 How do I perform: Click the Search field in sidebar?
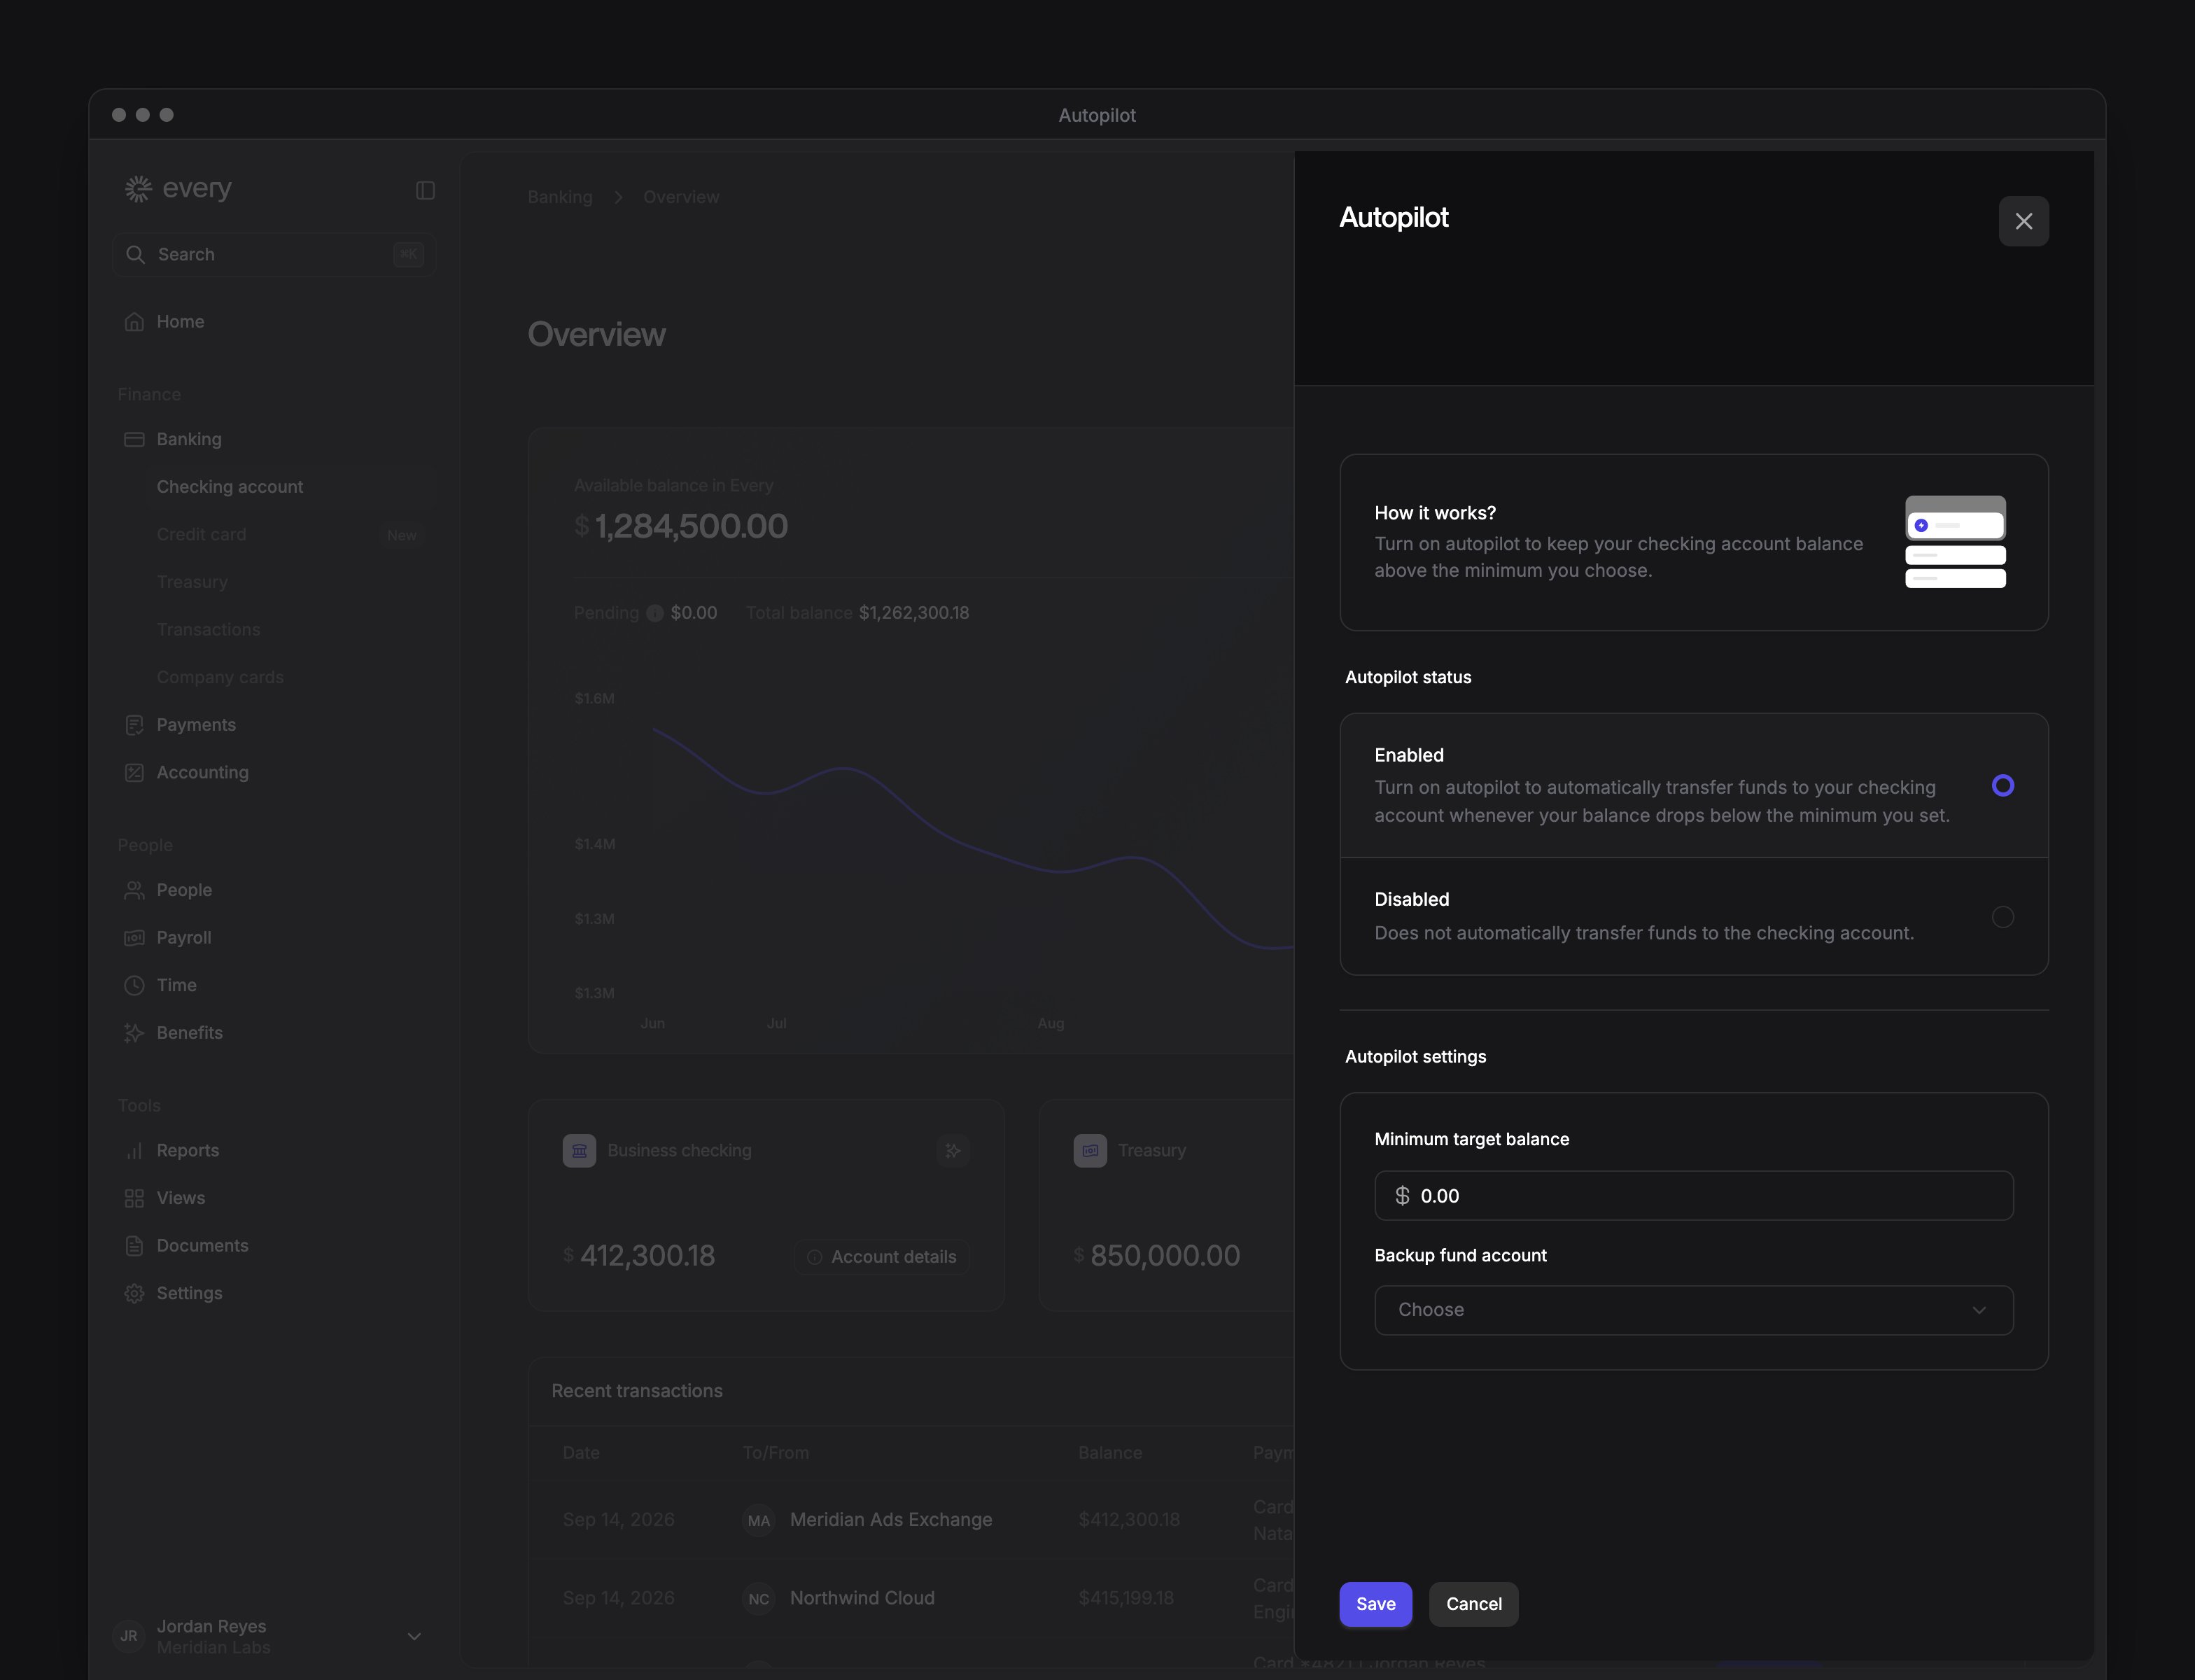[274, 255]
